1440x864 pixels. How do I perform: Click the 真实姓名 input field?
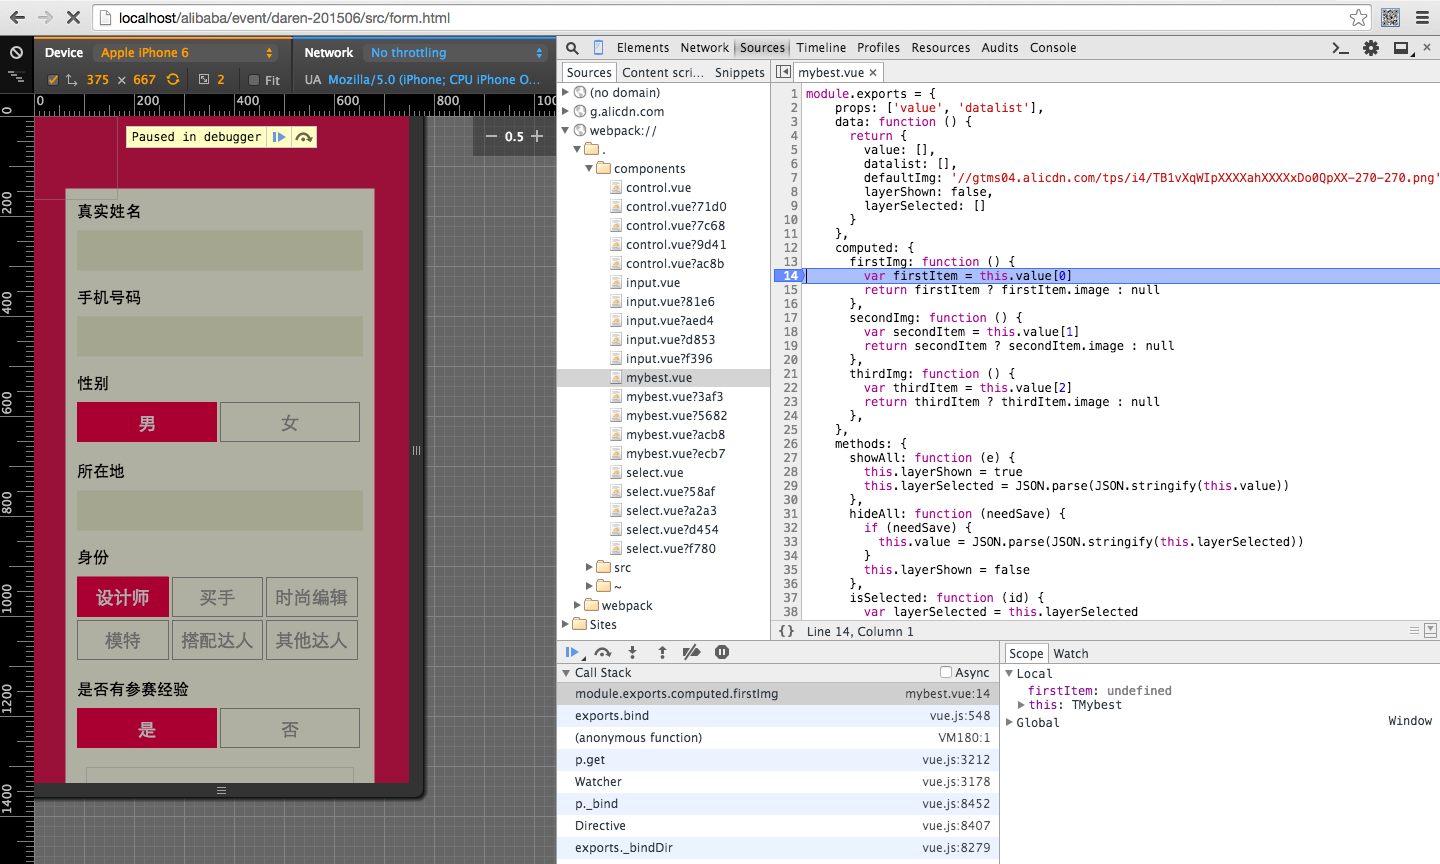point(220,250)
